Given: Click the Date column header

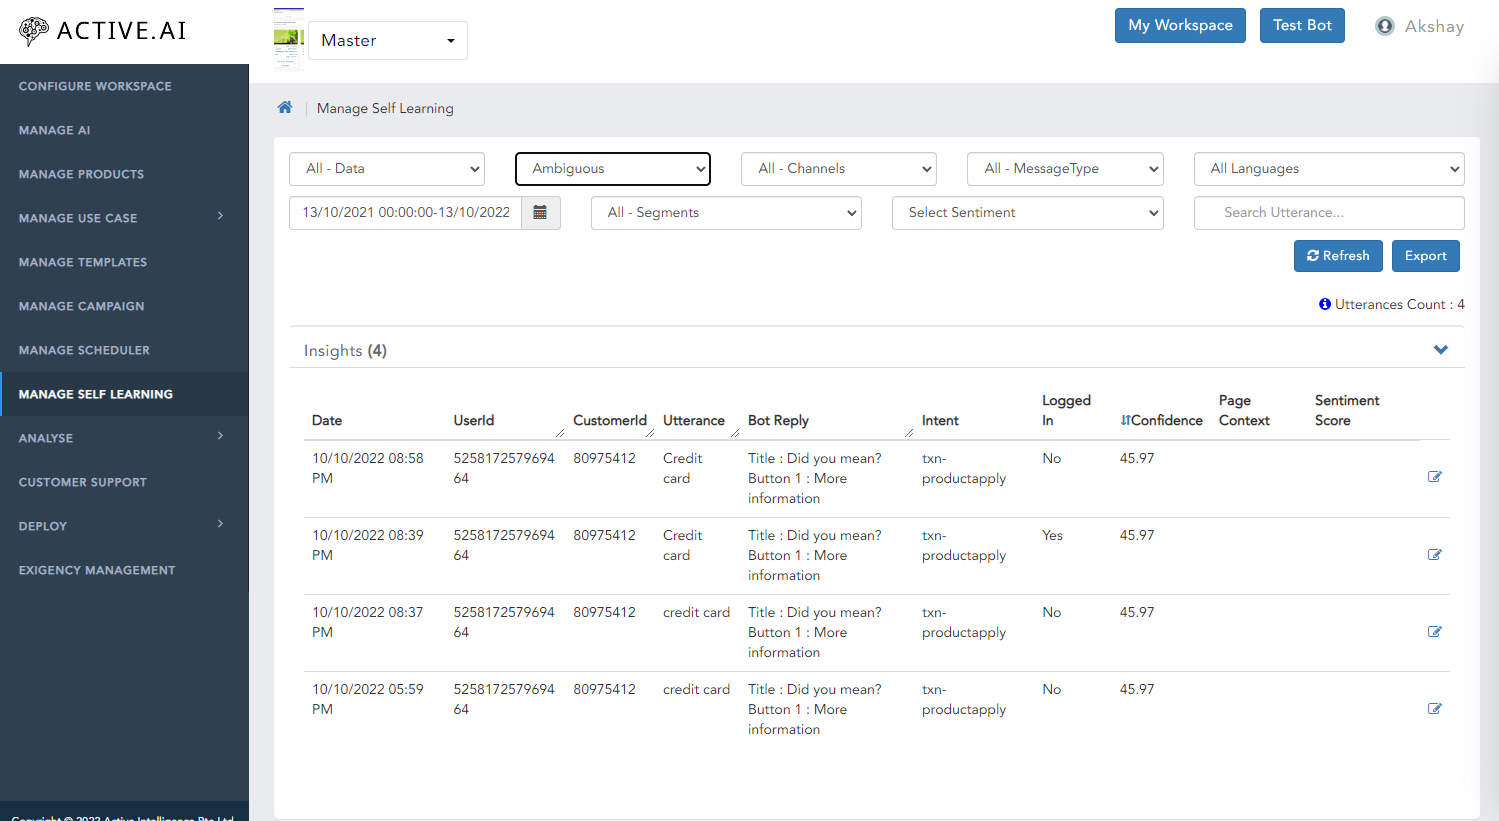Looking at the screenshot, I should [327, 420].
